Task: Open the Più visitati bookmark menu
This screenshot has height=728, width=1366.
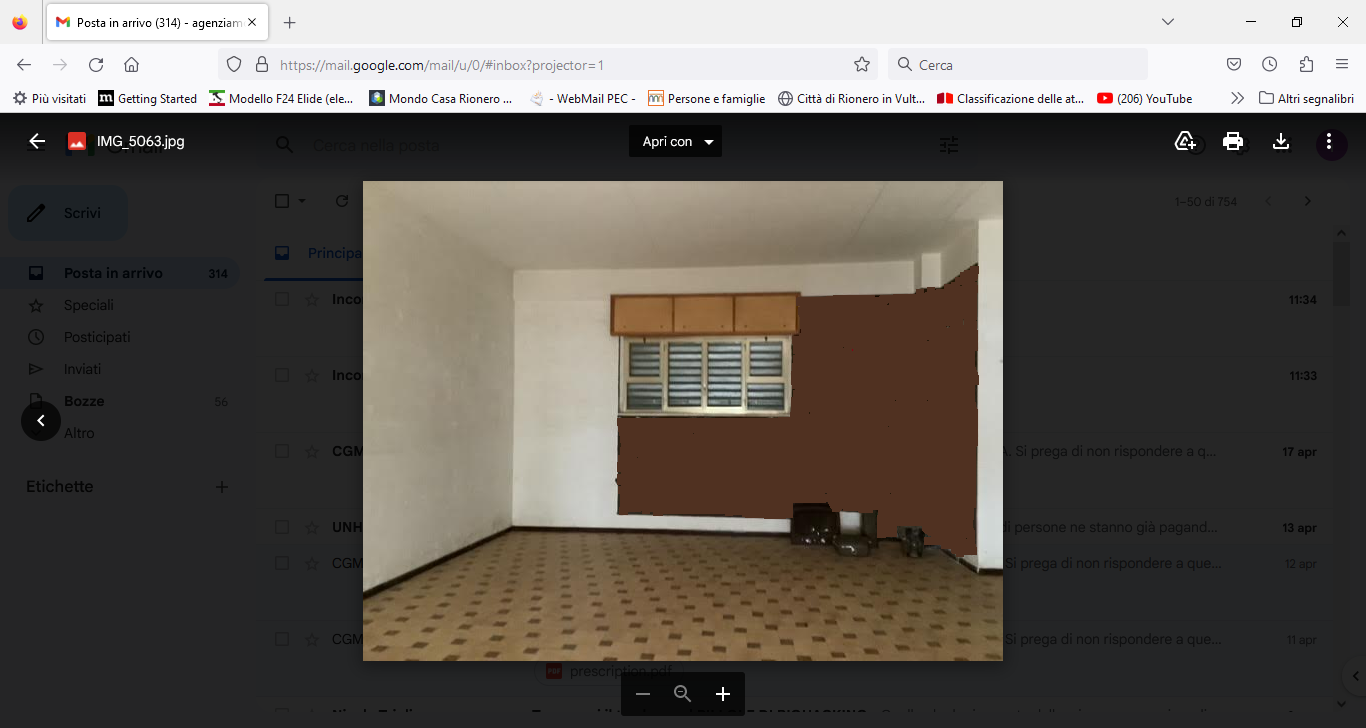Action: [49, 98]
